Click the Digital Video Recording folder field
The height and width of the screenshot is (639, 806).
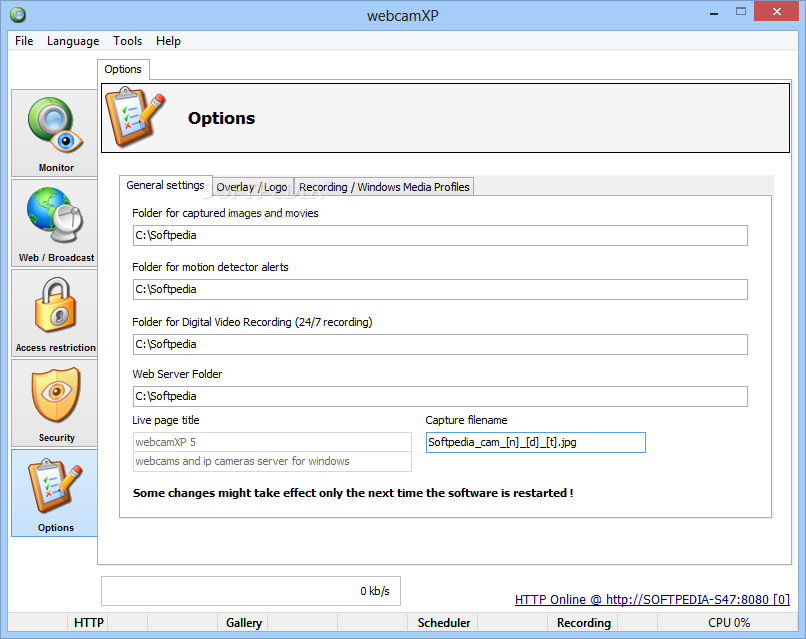tap(440, 344)
